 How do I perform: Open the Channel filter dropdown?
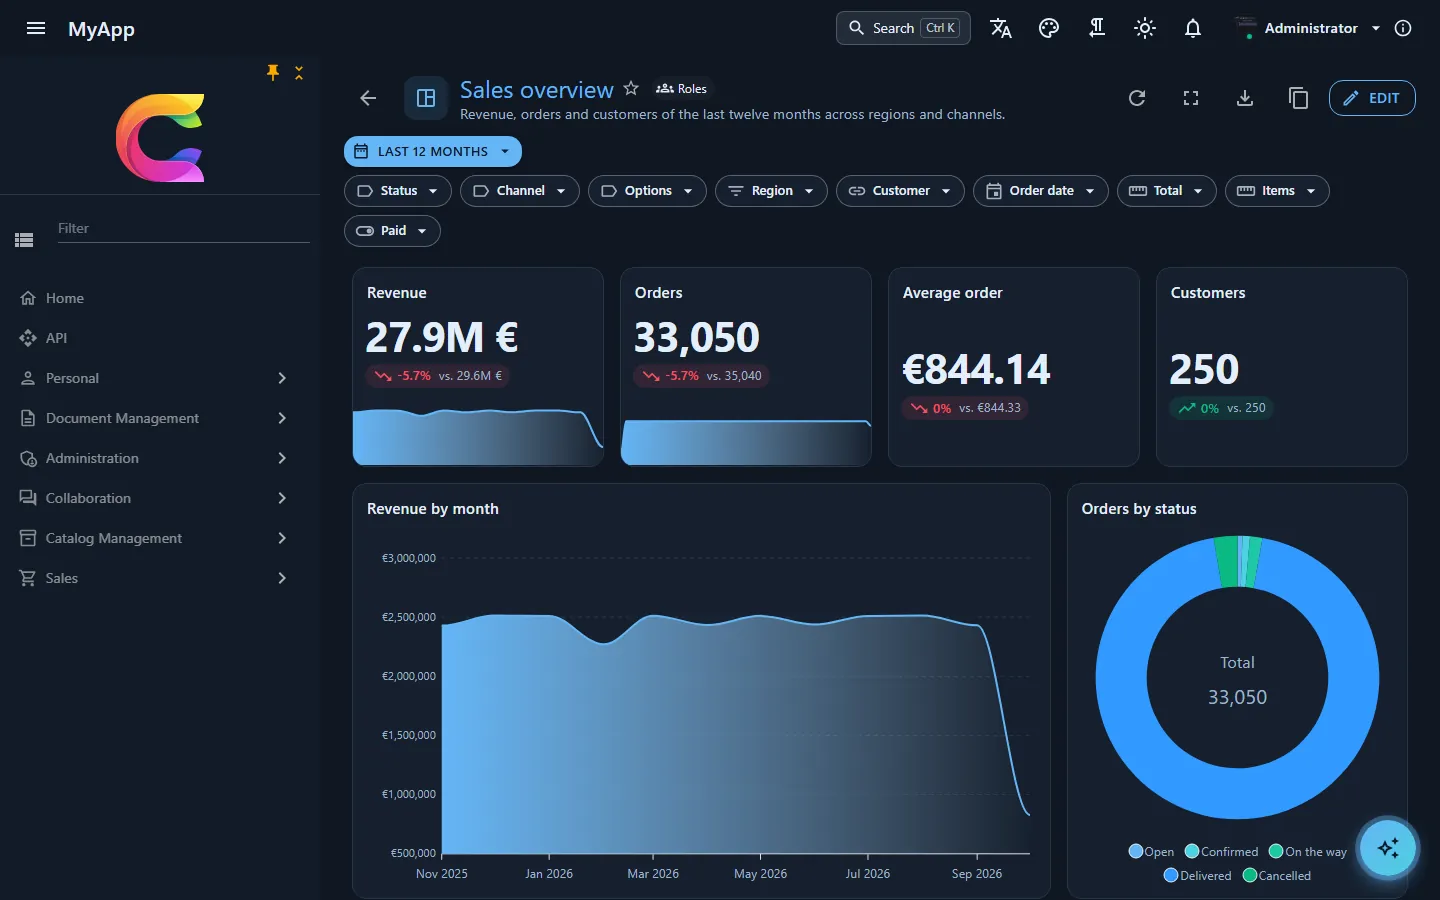pyautogui.click(x=520, y=191)
